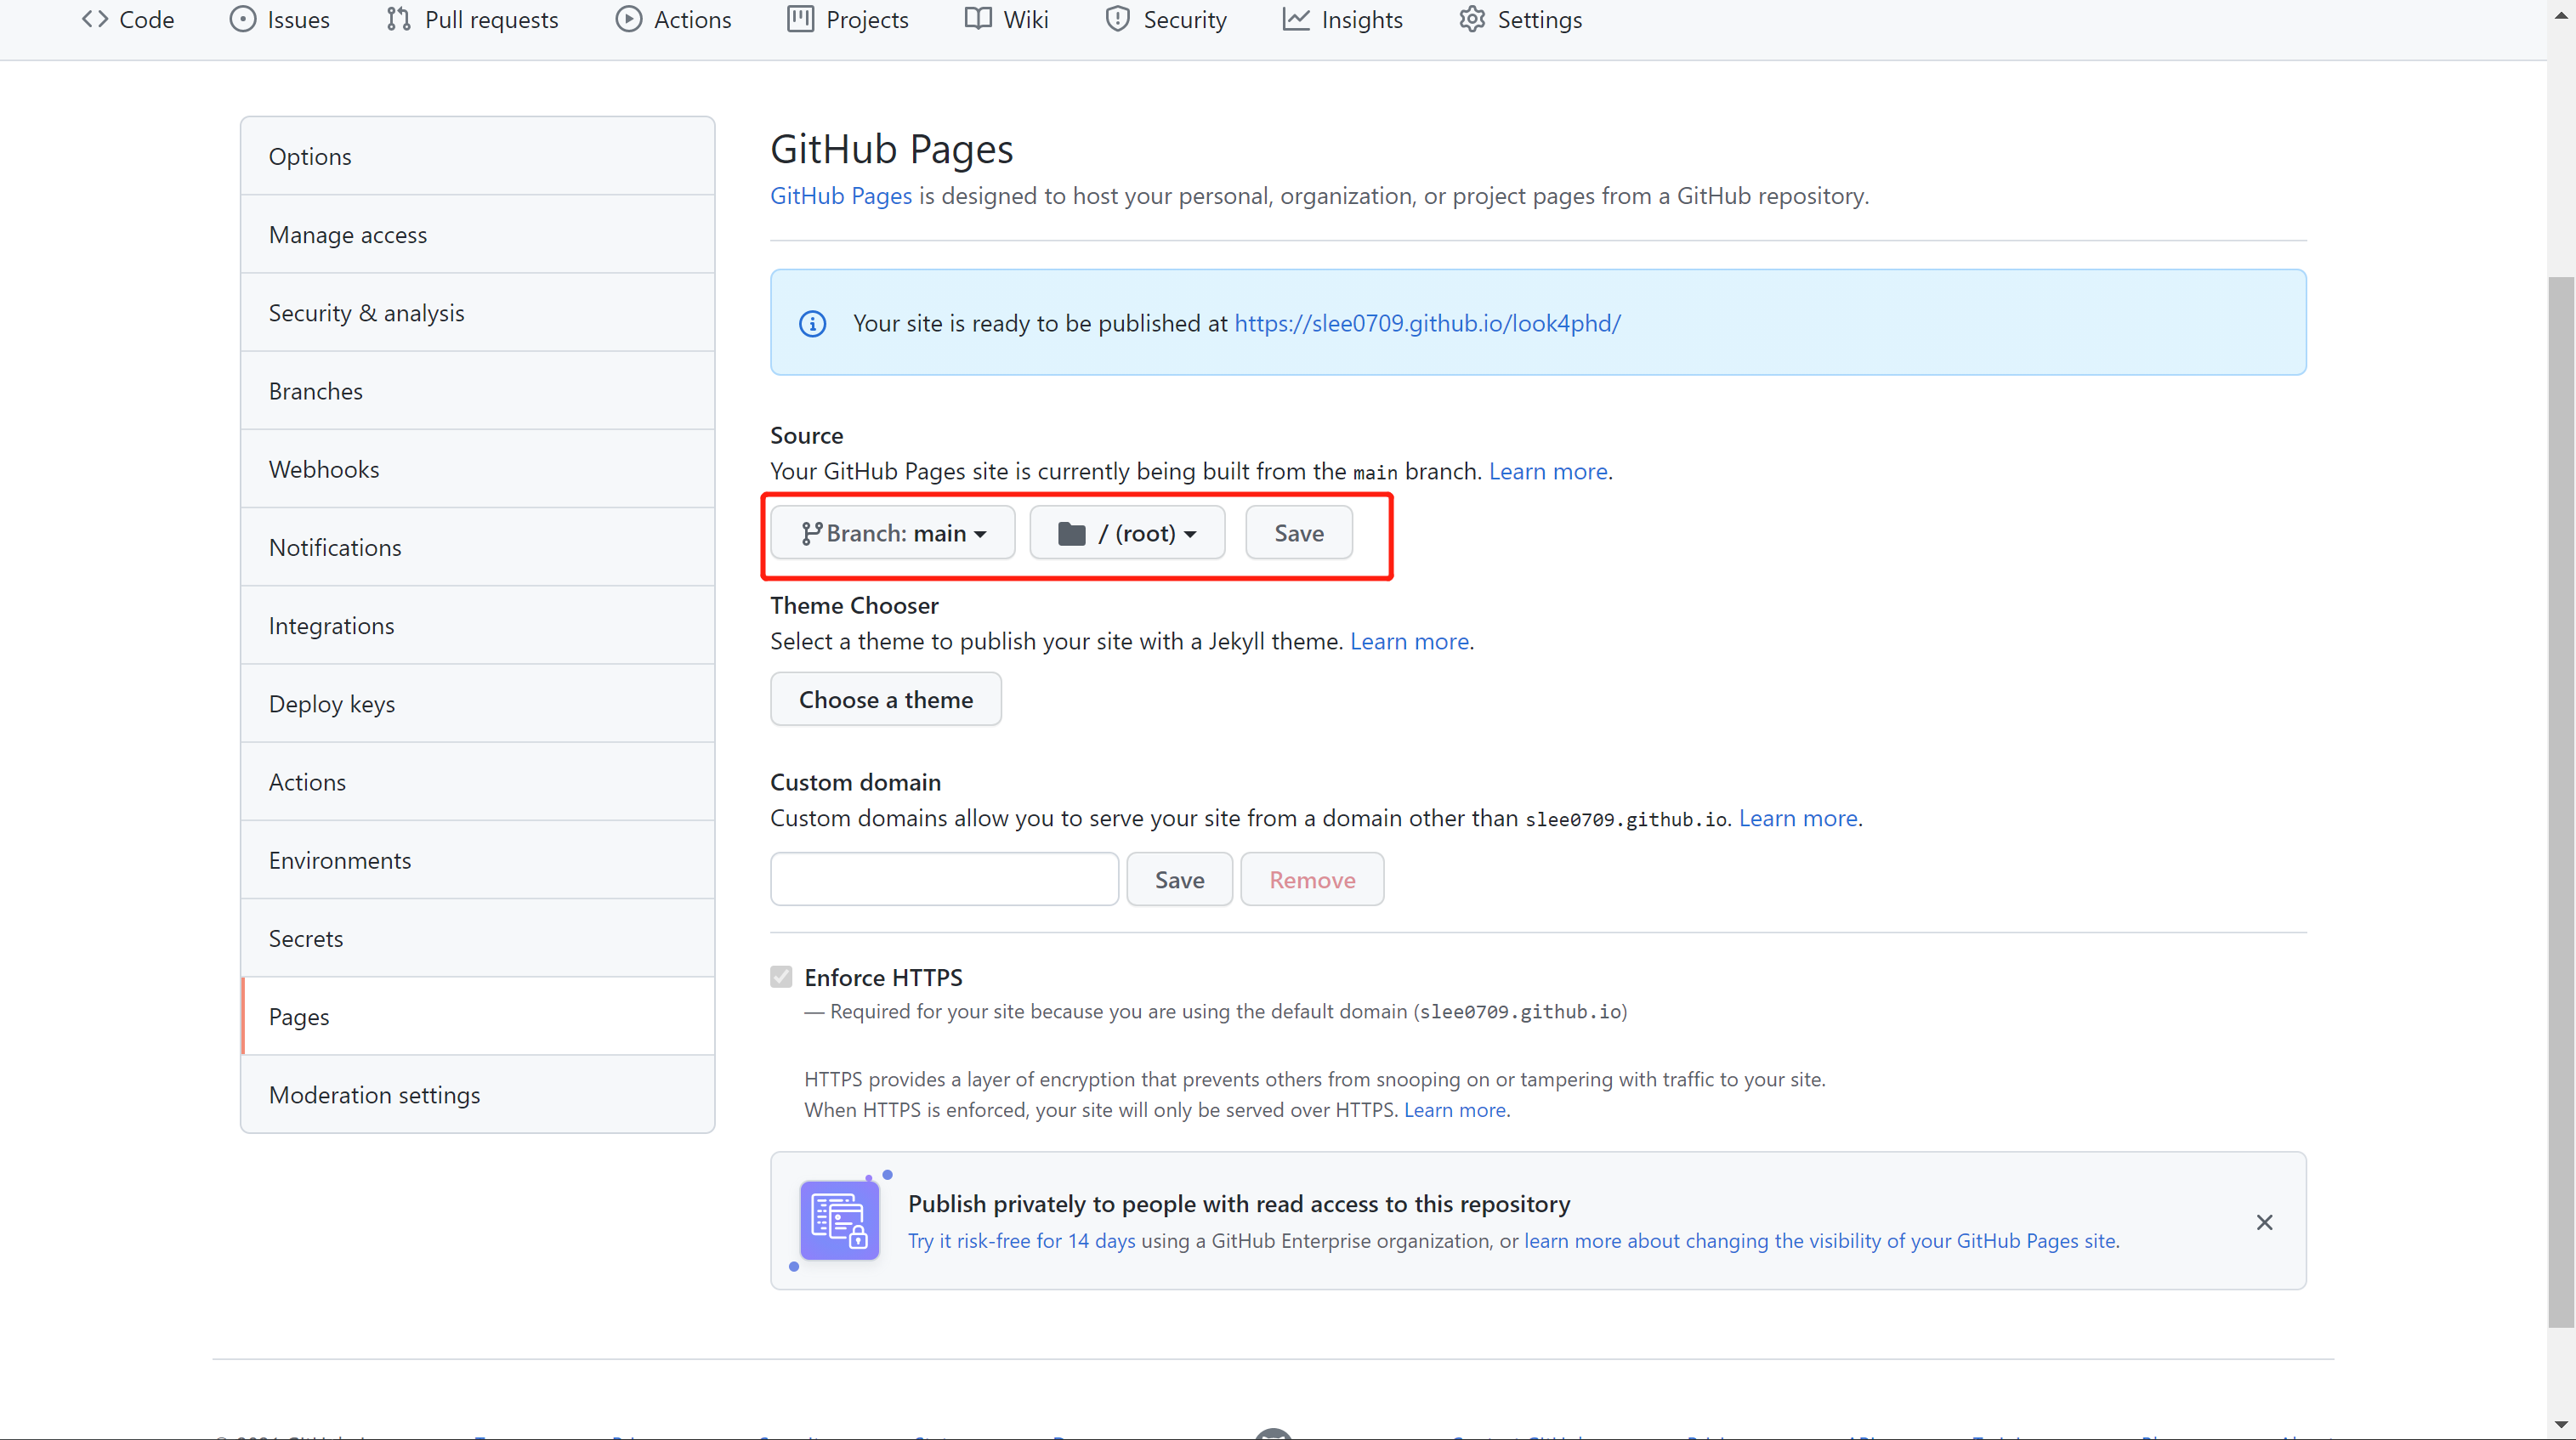This screenshot has height=1440, width=2576.
Task: Select Pages in the settings sidebar
Action: (x=477, y=1016)
